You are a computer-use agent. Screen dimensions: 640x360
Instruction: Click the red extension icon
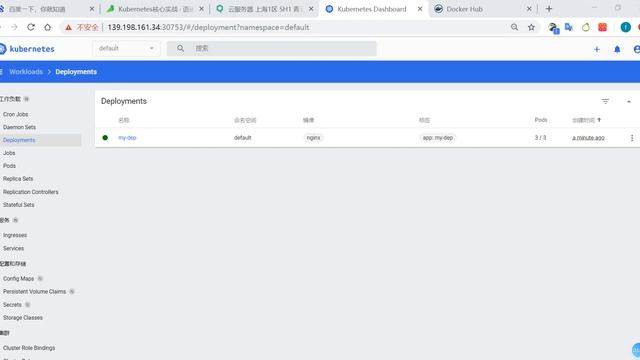click(602, 27)
